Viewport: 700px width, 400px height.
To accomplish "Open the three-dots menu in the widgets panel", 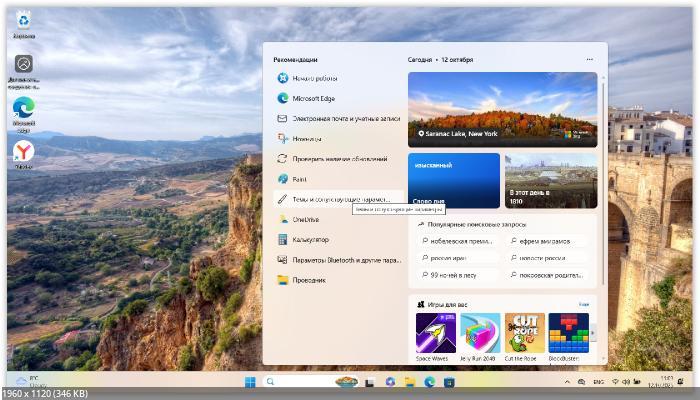I will coord(590,60).
